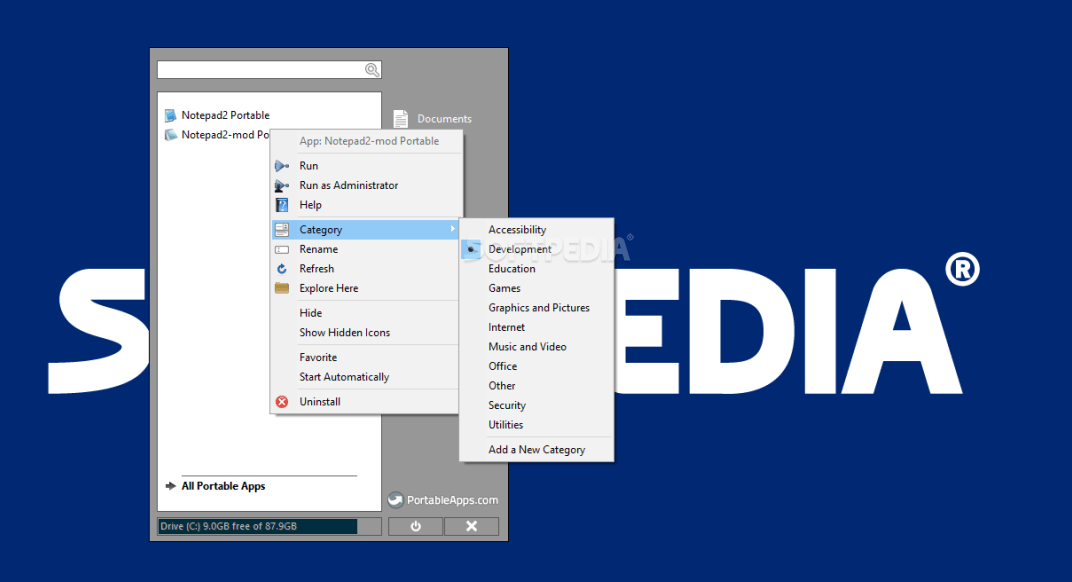Click the Rename menu icon
The width and height of the screenshot is (1072, 582).
pos(282,250)
